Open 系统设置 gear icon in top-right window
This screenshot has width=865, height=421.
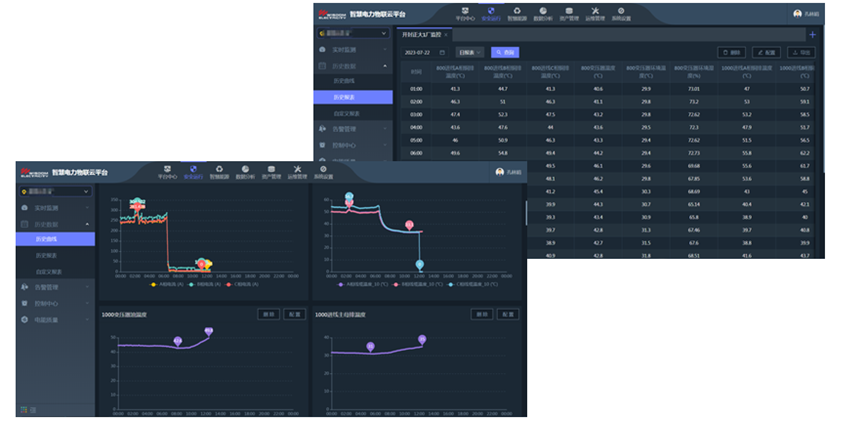(620, 14)
